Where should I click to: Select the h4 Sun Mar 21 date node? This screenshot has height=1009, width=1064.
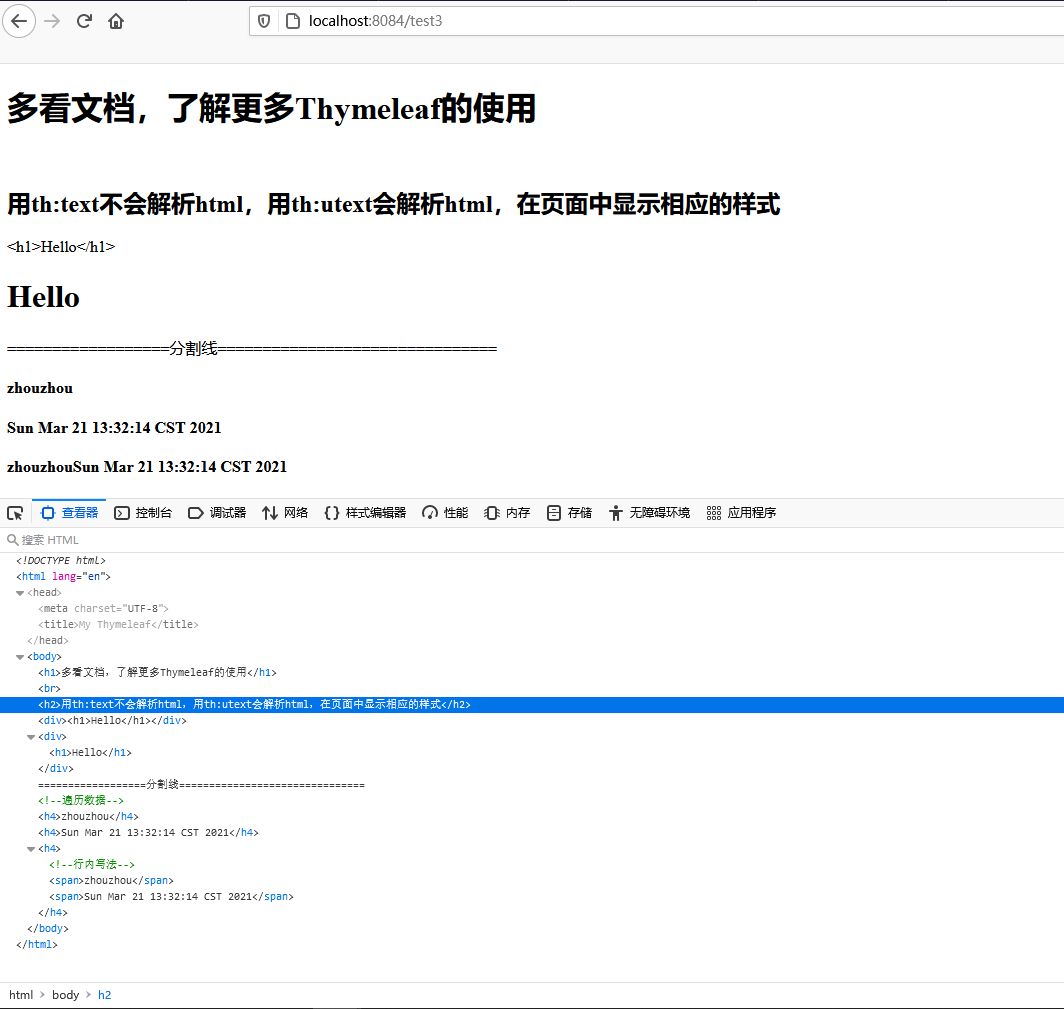point(149,833)
